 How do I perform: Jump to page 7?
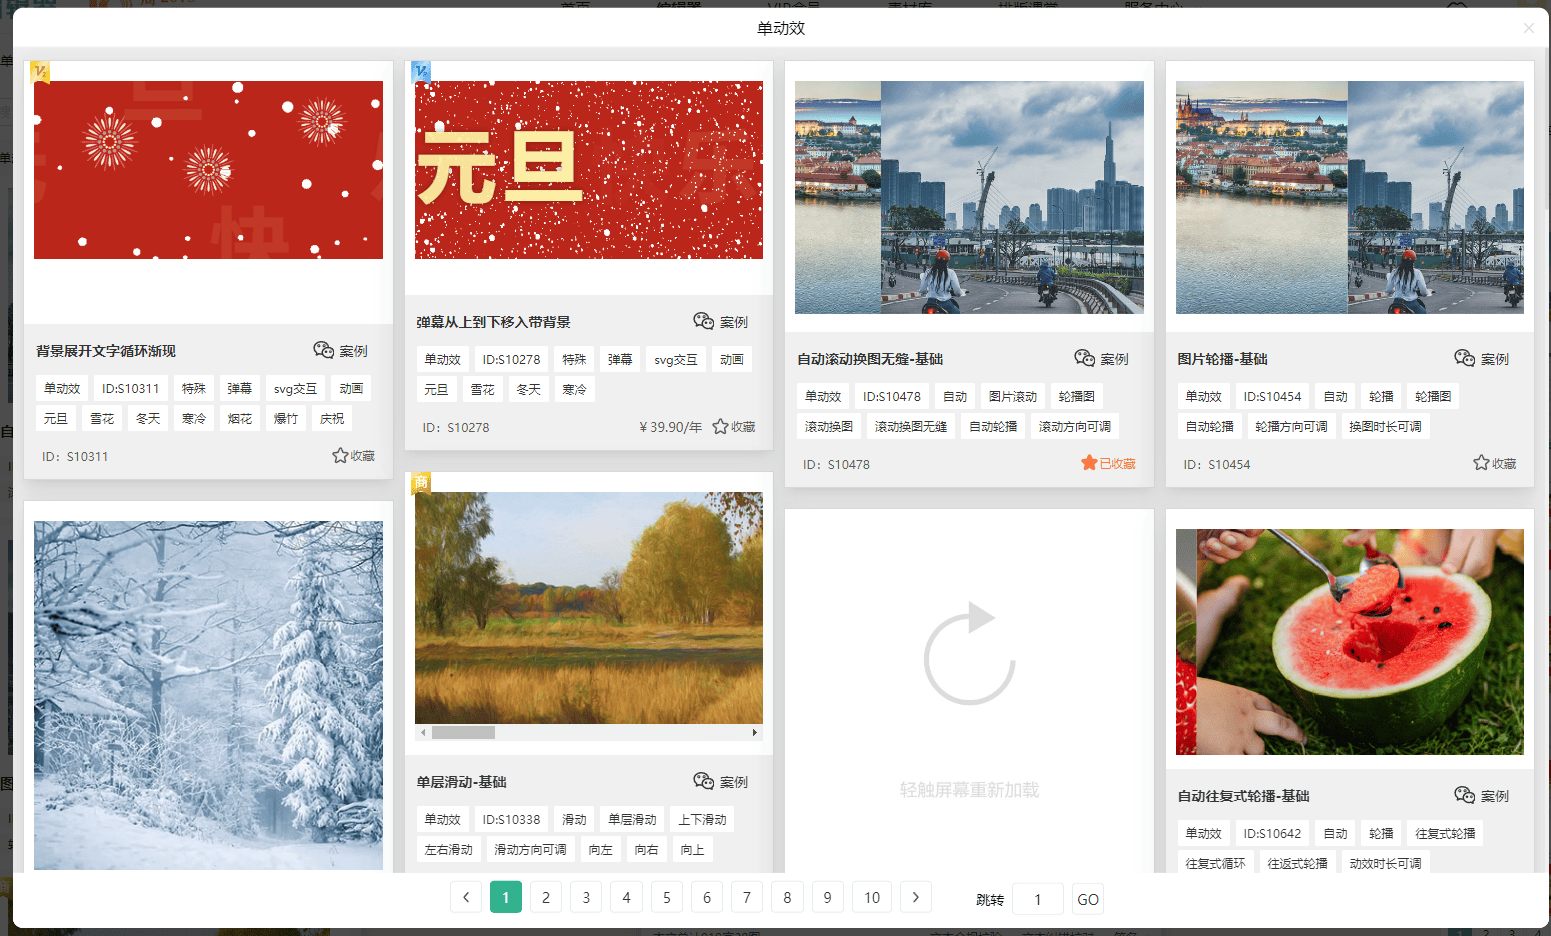(x=747, y=898)
